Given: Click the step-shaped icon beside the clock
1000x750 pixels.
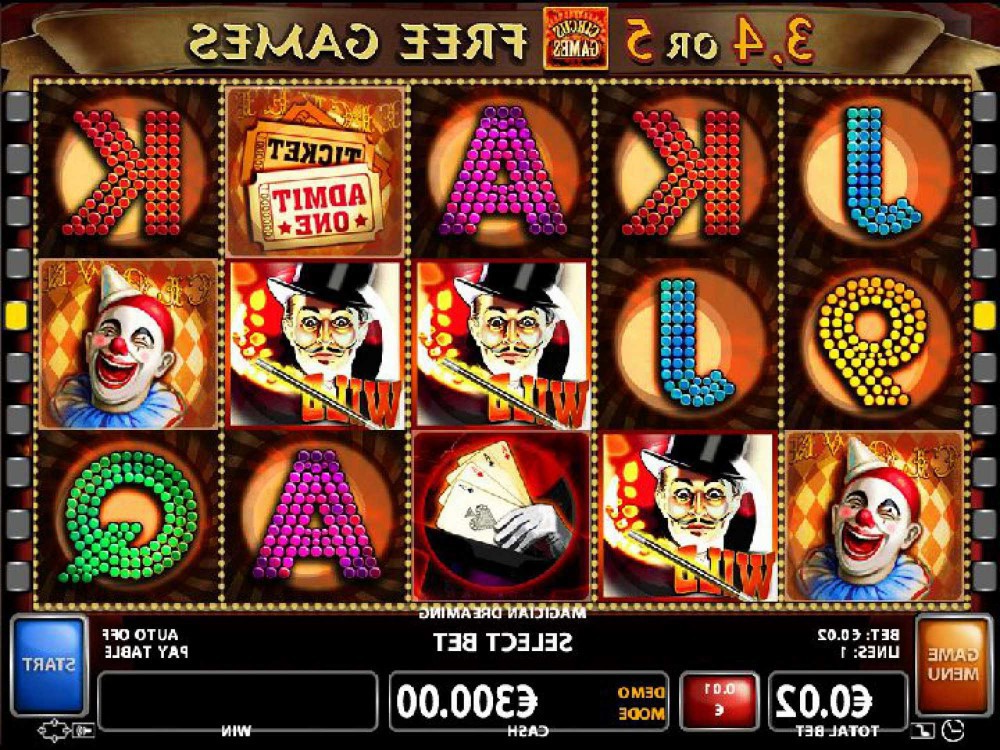Looking at the screenshot, I should tap(923, 729).
